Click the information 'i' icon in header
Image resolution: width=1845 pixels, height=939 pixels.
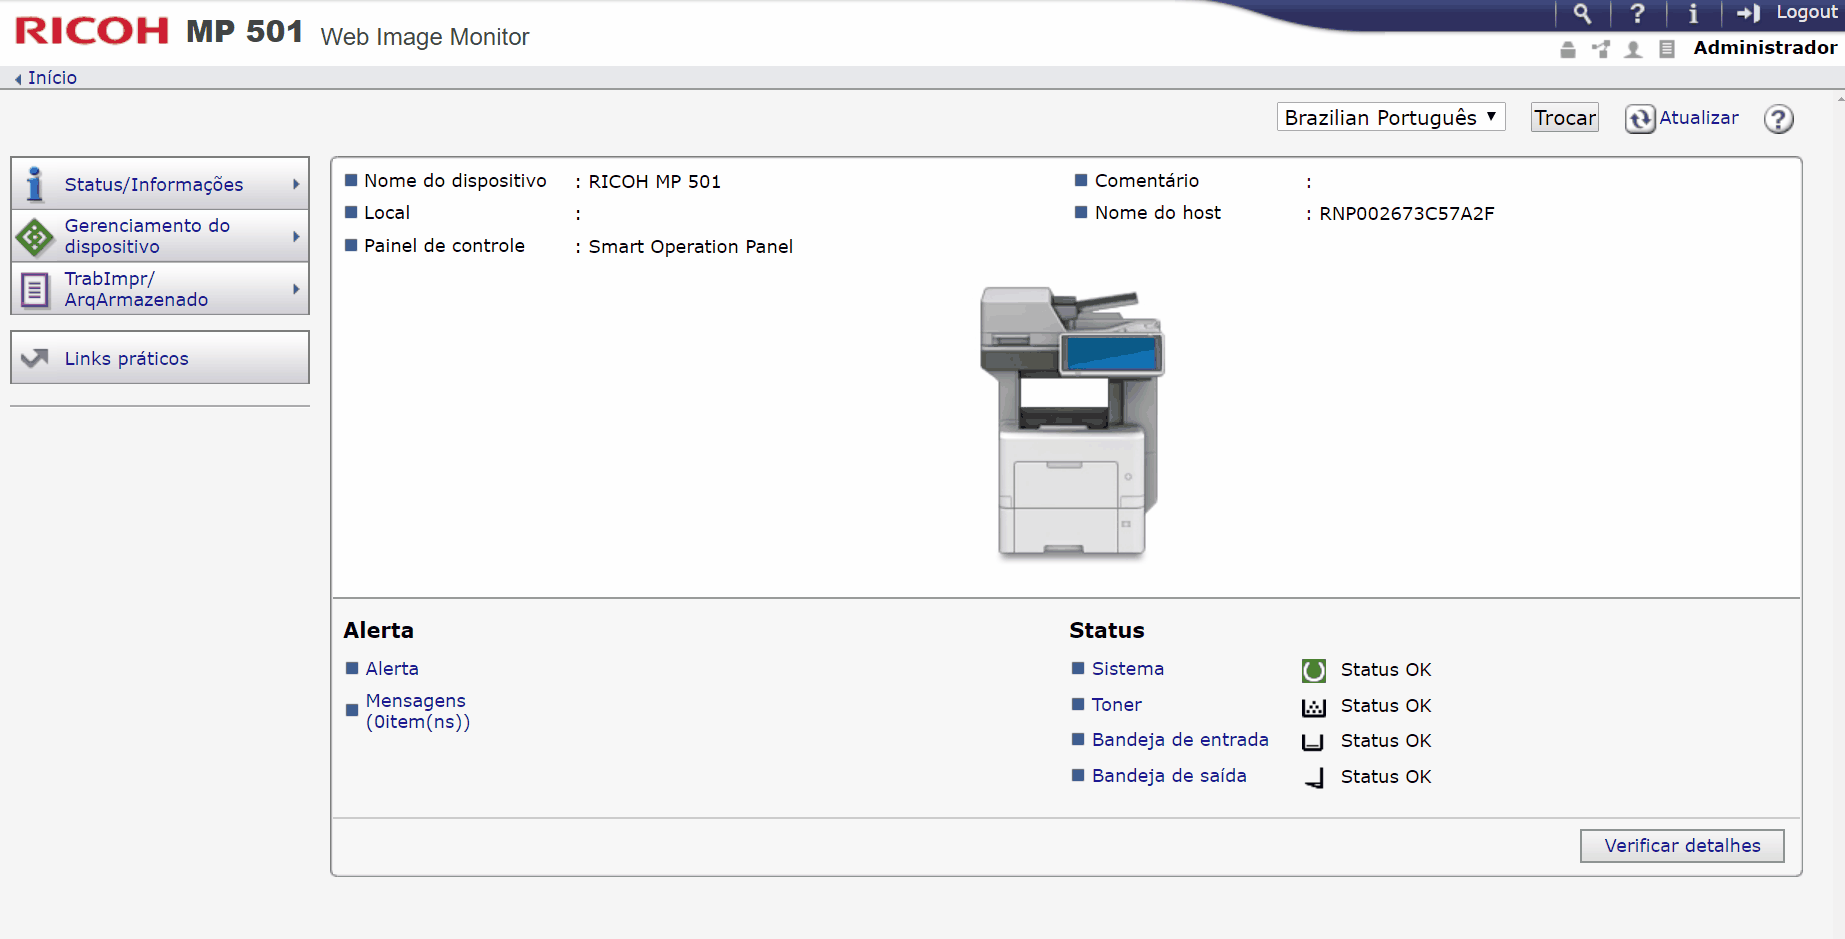click(x=1692, y=13)
